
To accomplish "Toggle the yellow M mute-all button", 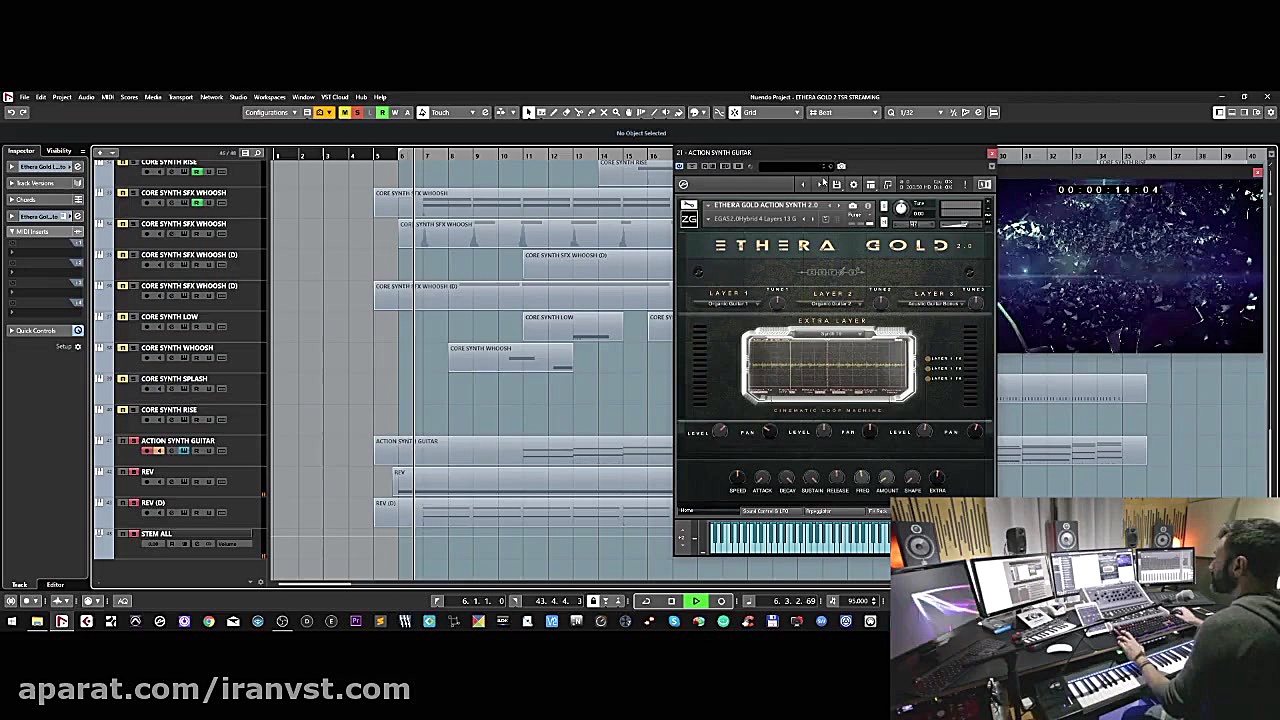I will pos(344,112).
